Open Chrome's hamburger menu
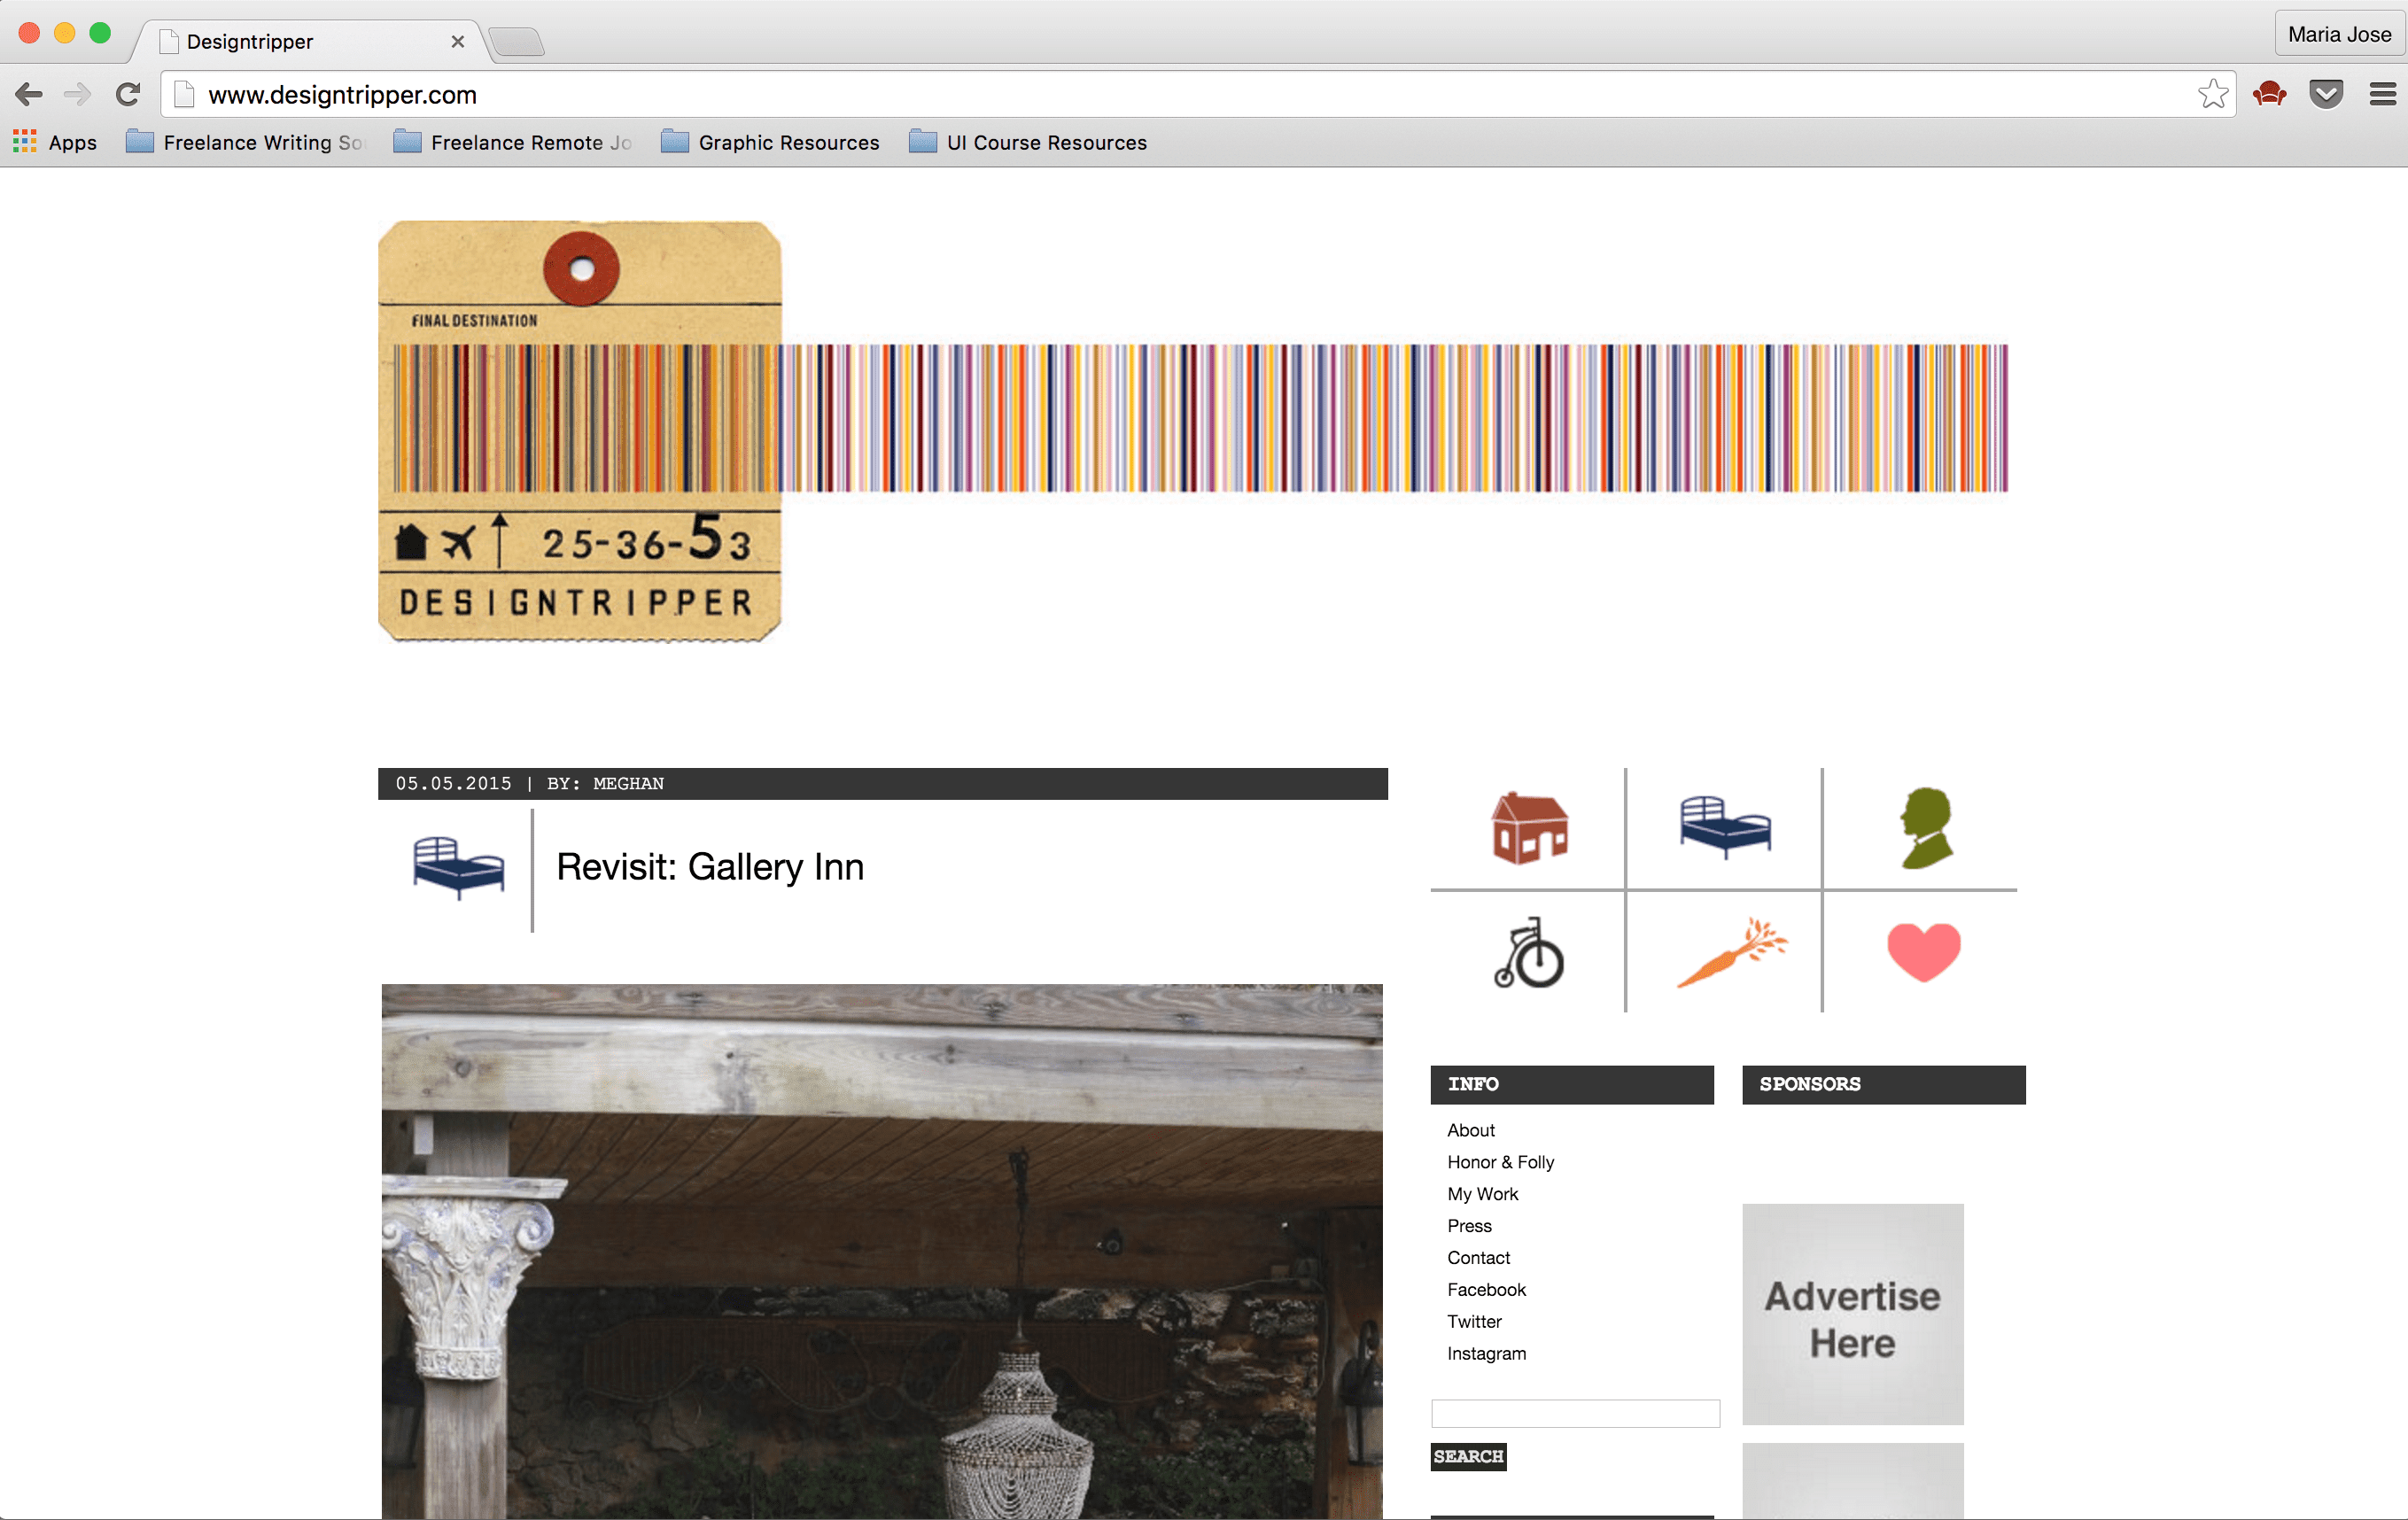Image resolution: width=2408 pixels, height=1520 pixels. pyautogui.click(x=2381, y=93)
